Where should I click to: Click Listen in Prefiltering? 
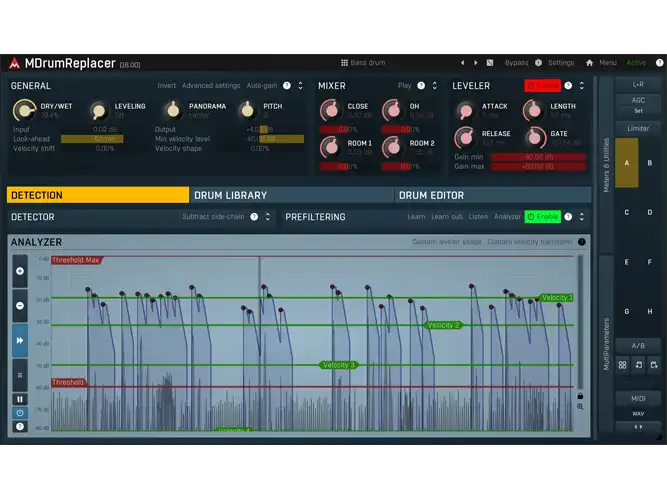(478, 217)
